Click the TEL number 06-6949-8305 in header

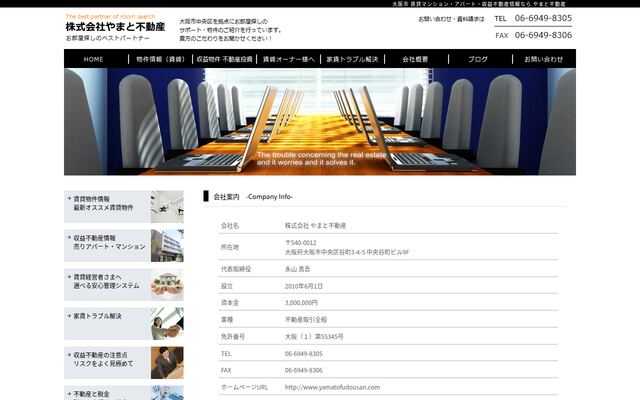click(x=543, y=18)
